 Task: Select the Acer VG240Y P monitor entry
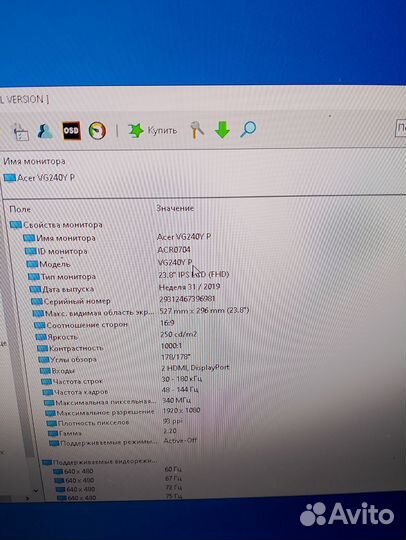tap(39, 178)
